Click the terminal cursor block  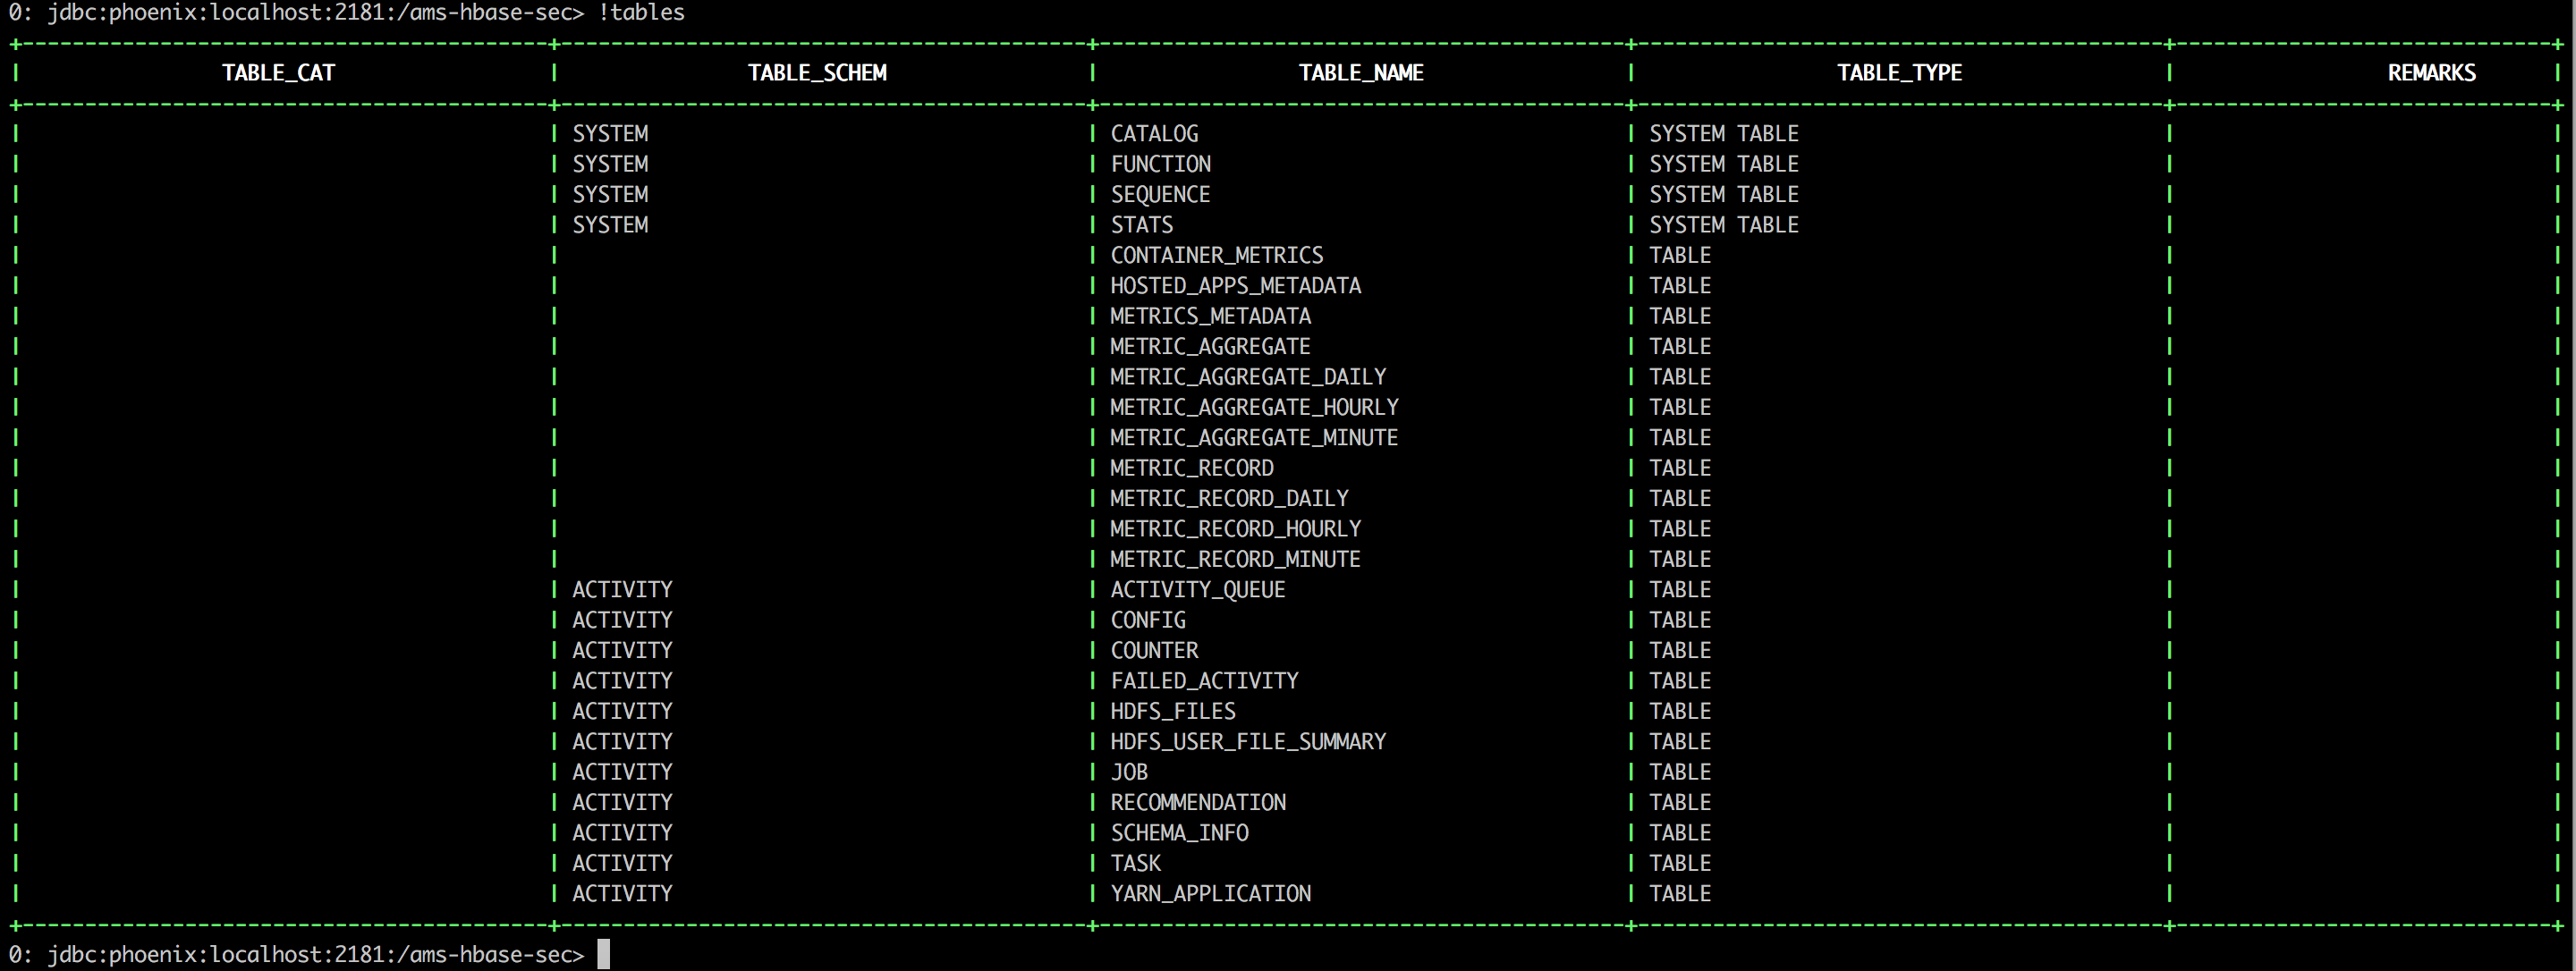click(x=603, y=953)
